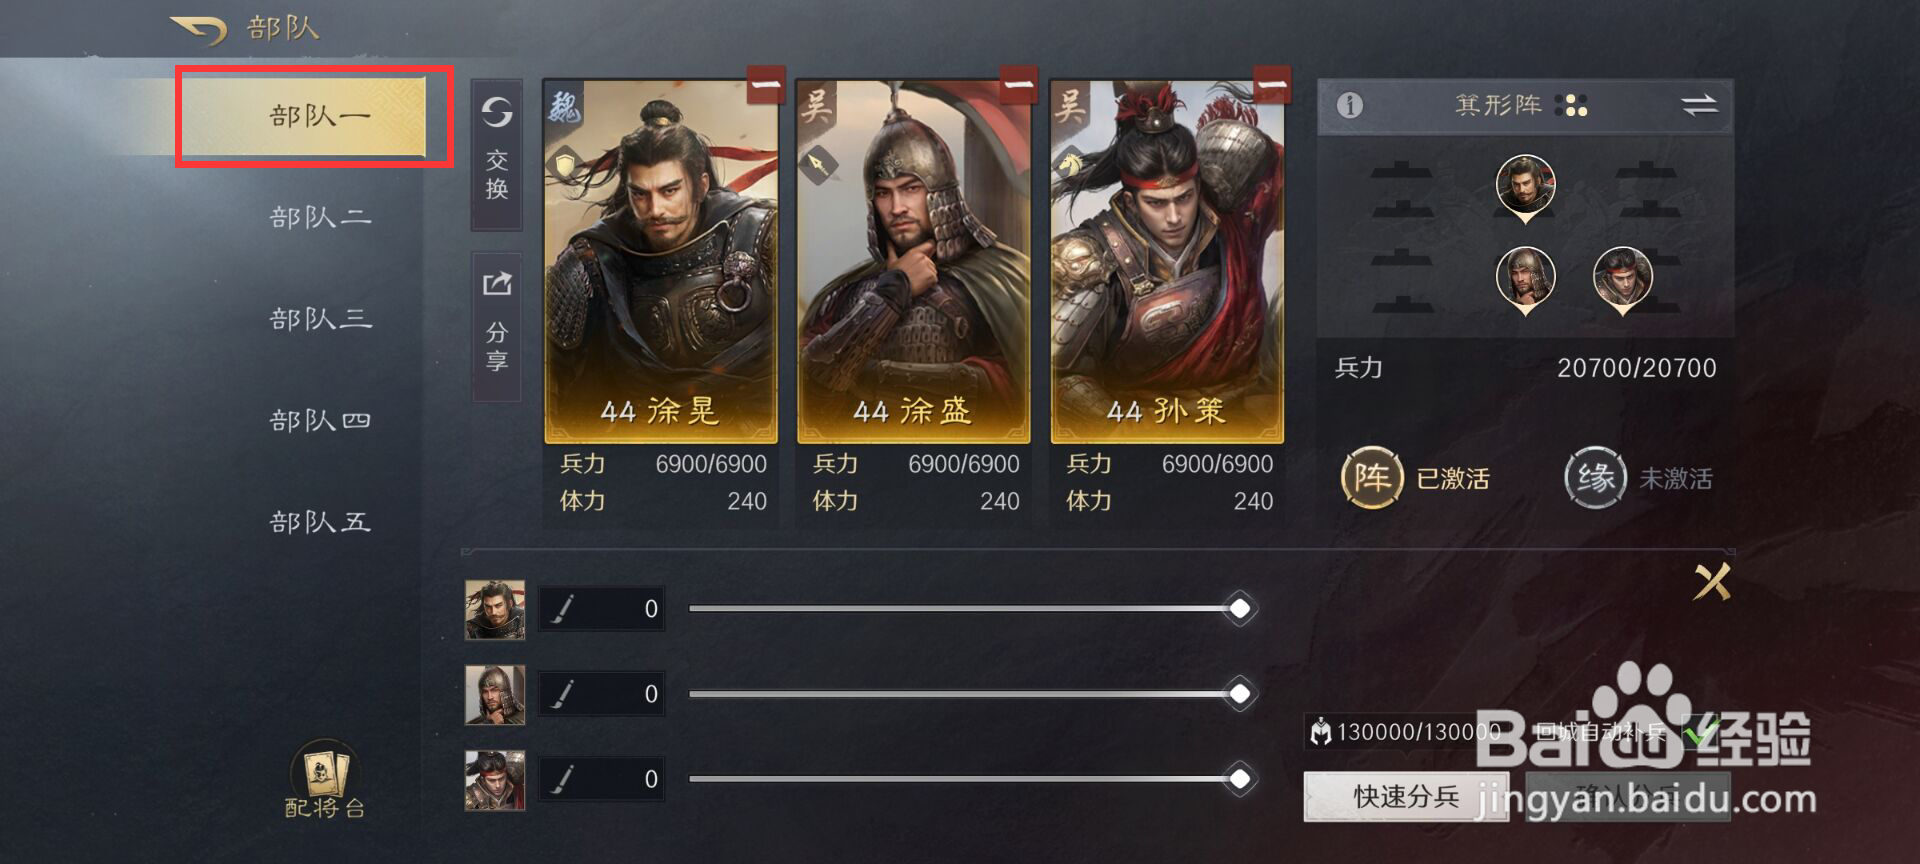Click the second troop count field
Image resolution: width=1920 pixels, height=864 pixels.
tap(602, 693)
